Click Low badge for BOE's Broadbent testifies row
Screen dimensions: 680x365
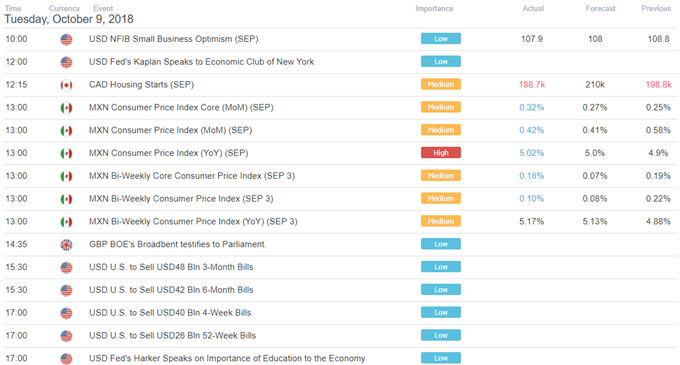[441, 244]
